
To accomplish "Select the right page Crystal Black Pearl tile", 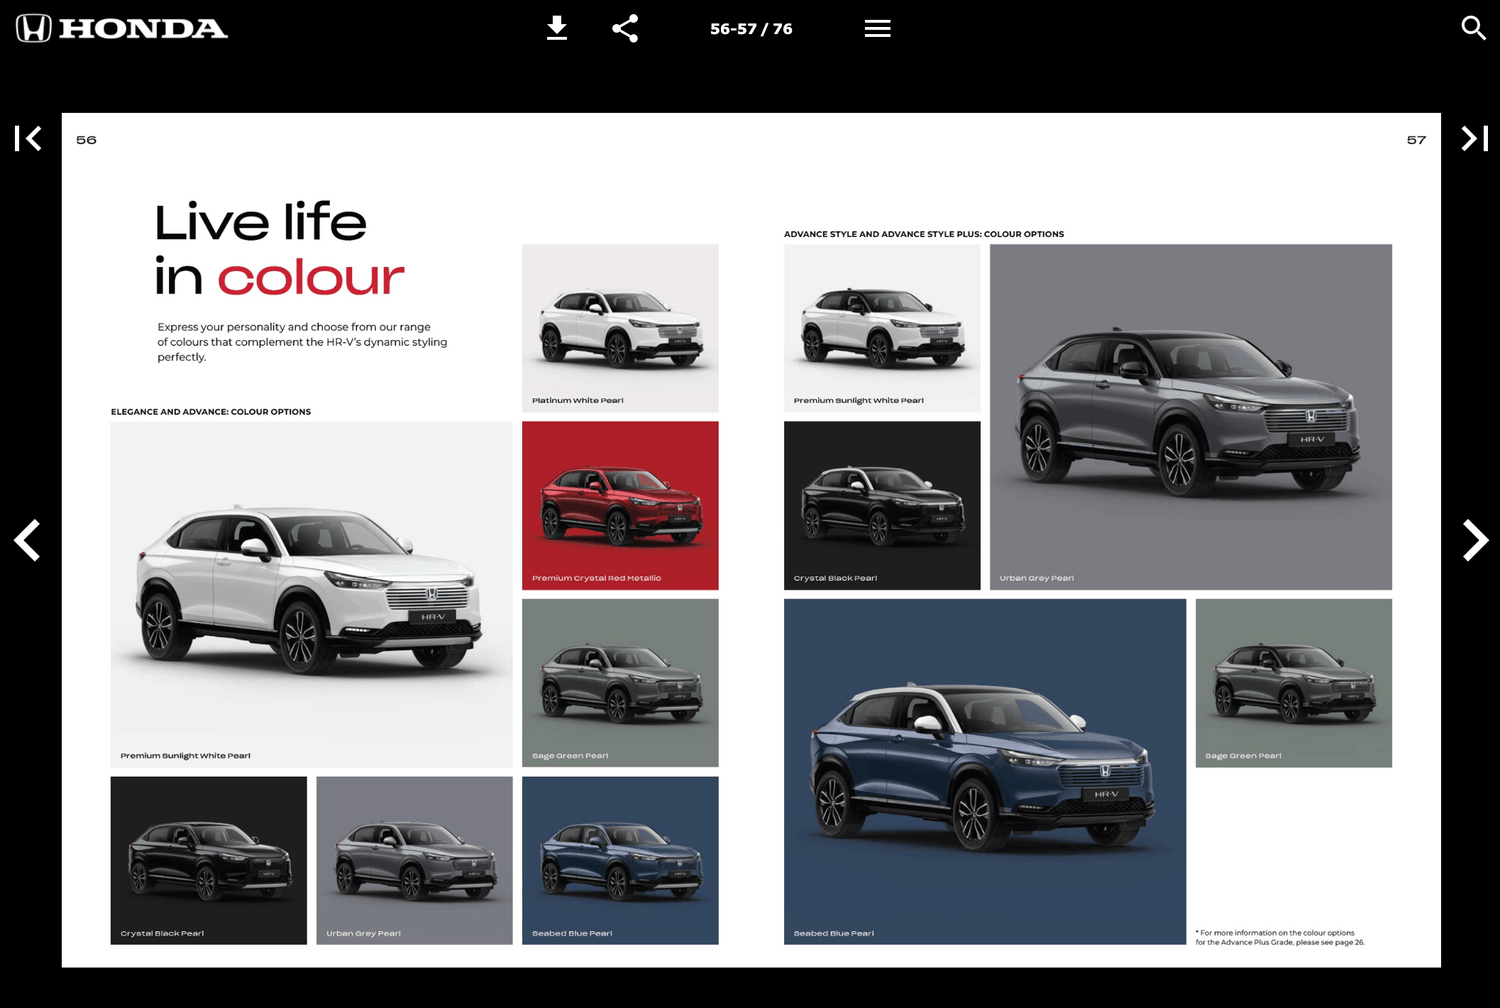I will point(882,505).
